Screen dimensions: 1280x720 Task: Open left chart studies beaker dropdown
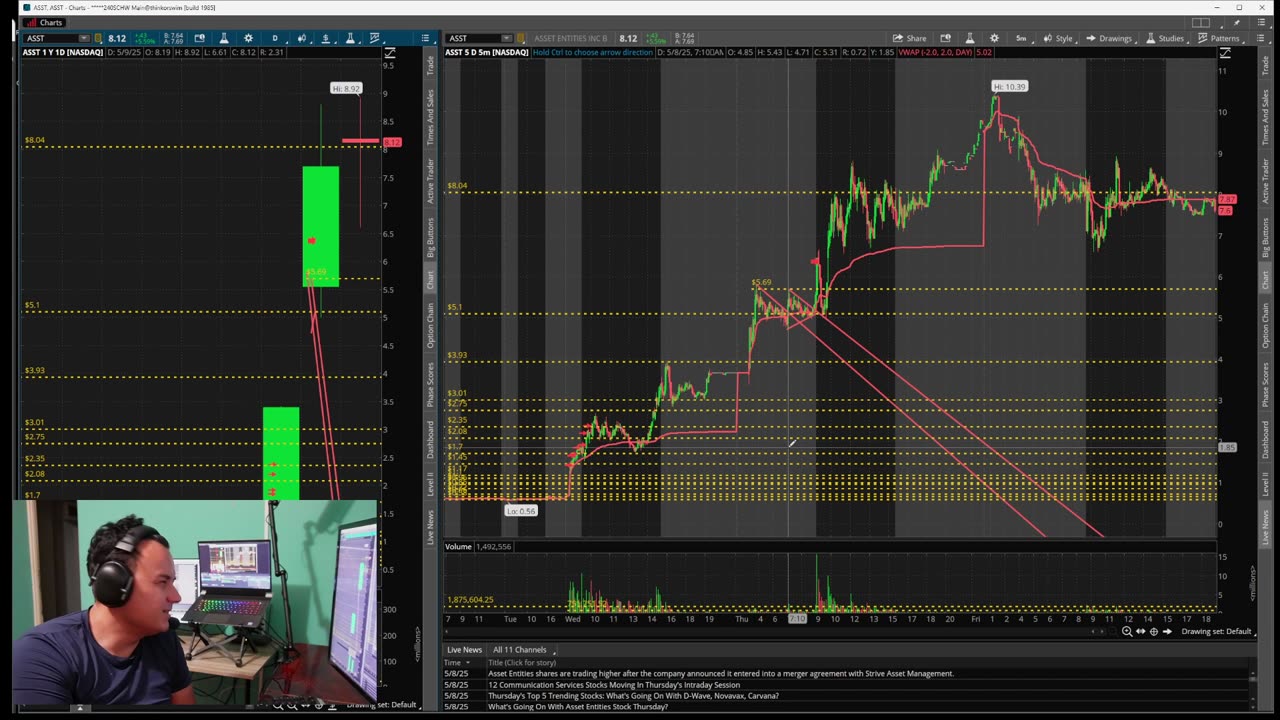[350, 38]
